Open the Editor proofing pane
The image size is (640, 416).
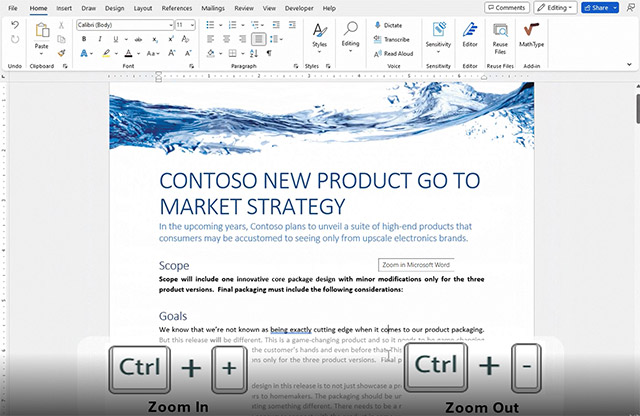(x=470, y=35)
